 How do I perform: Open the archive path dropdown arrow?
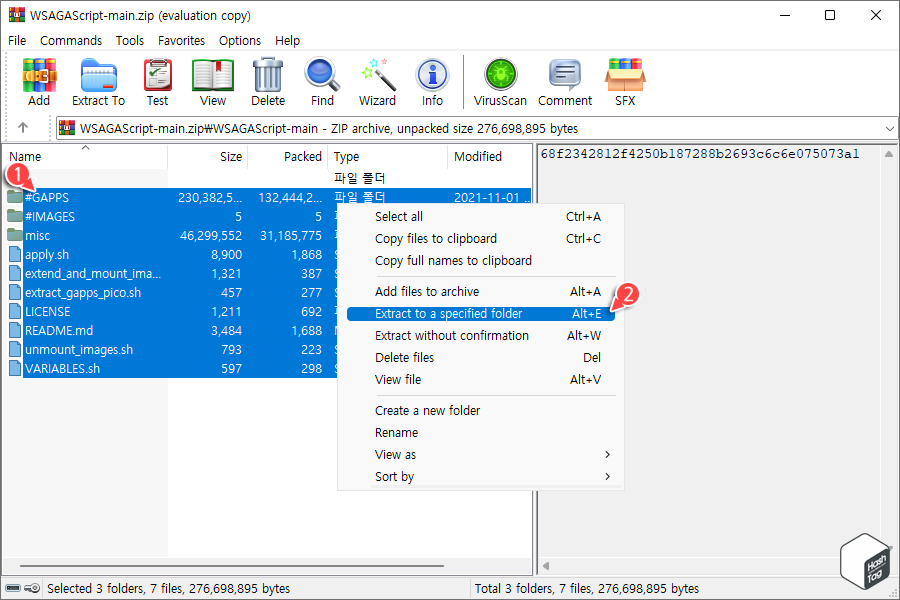(x=888, y=128)
